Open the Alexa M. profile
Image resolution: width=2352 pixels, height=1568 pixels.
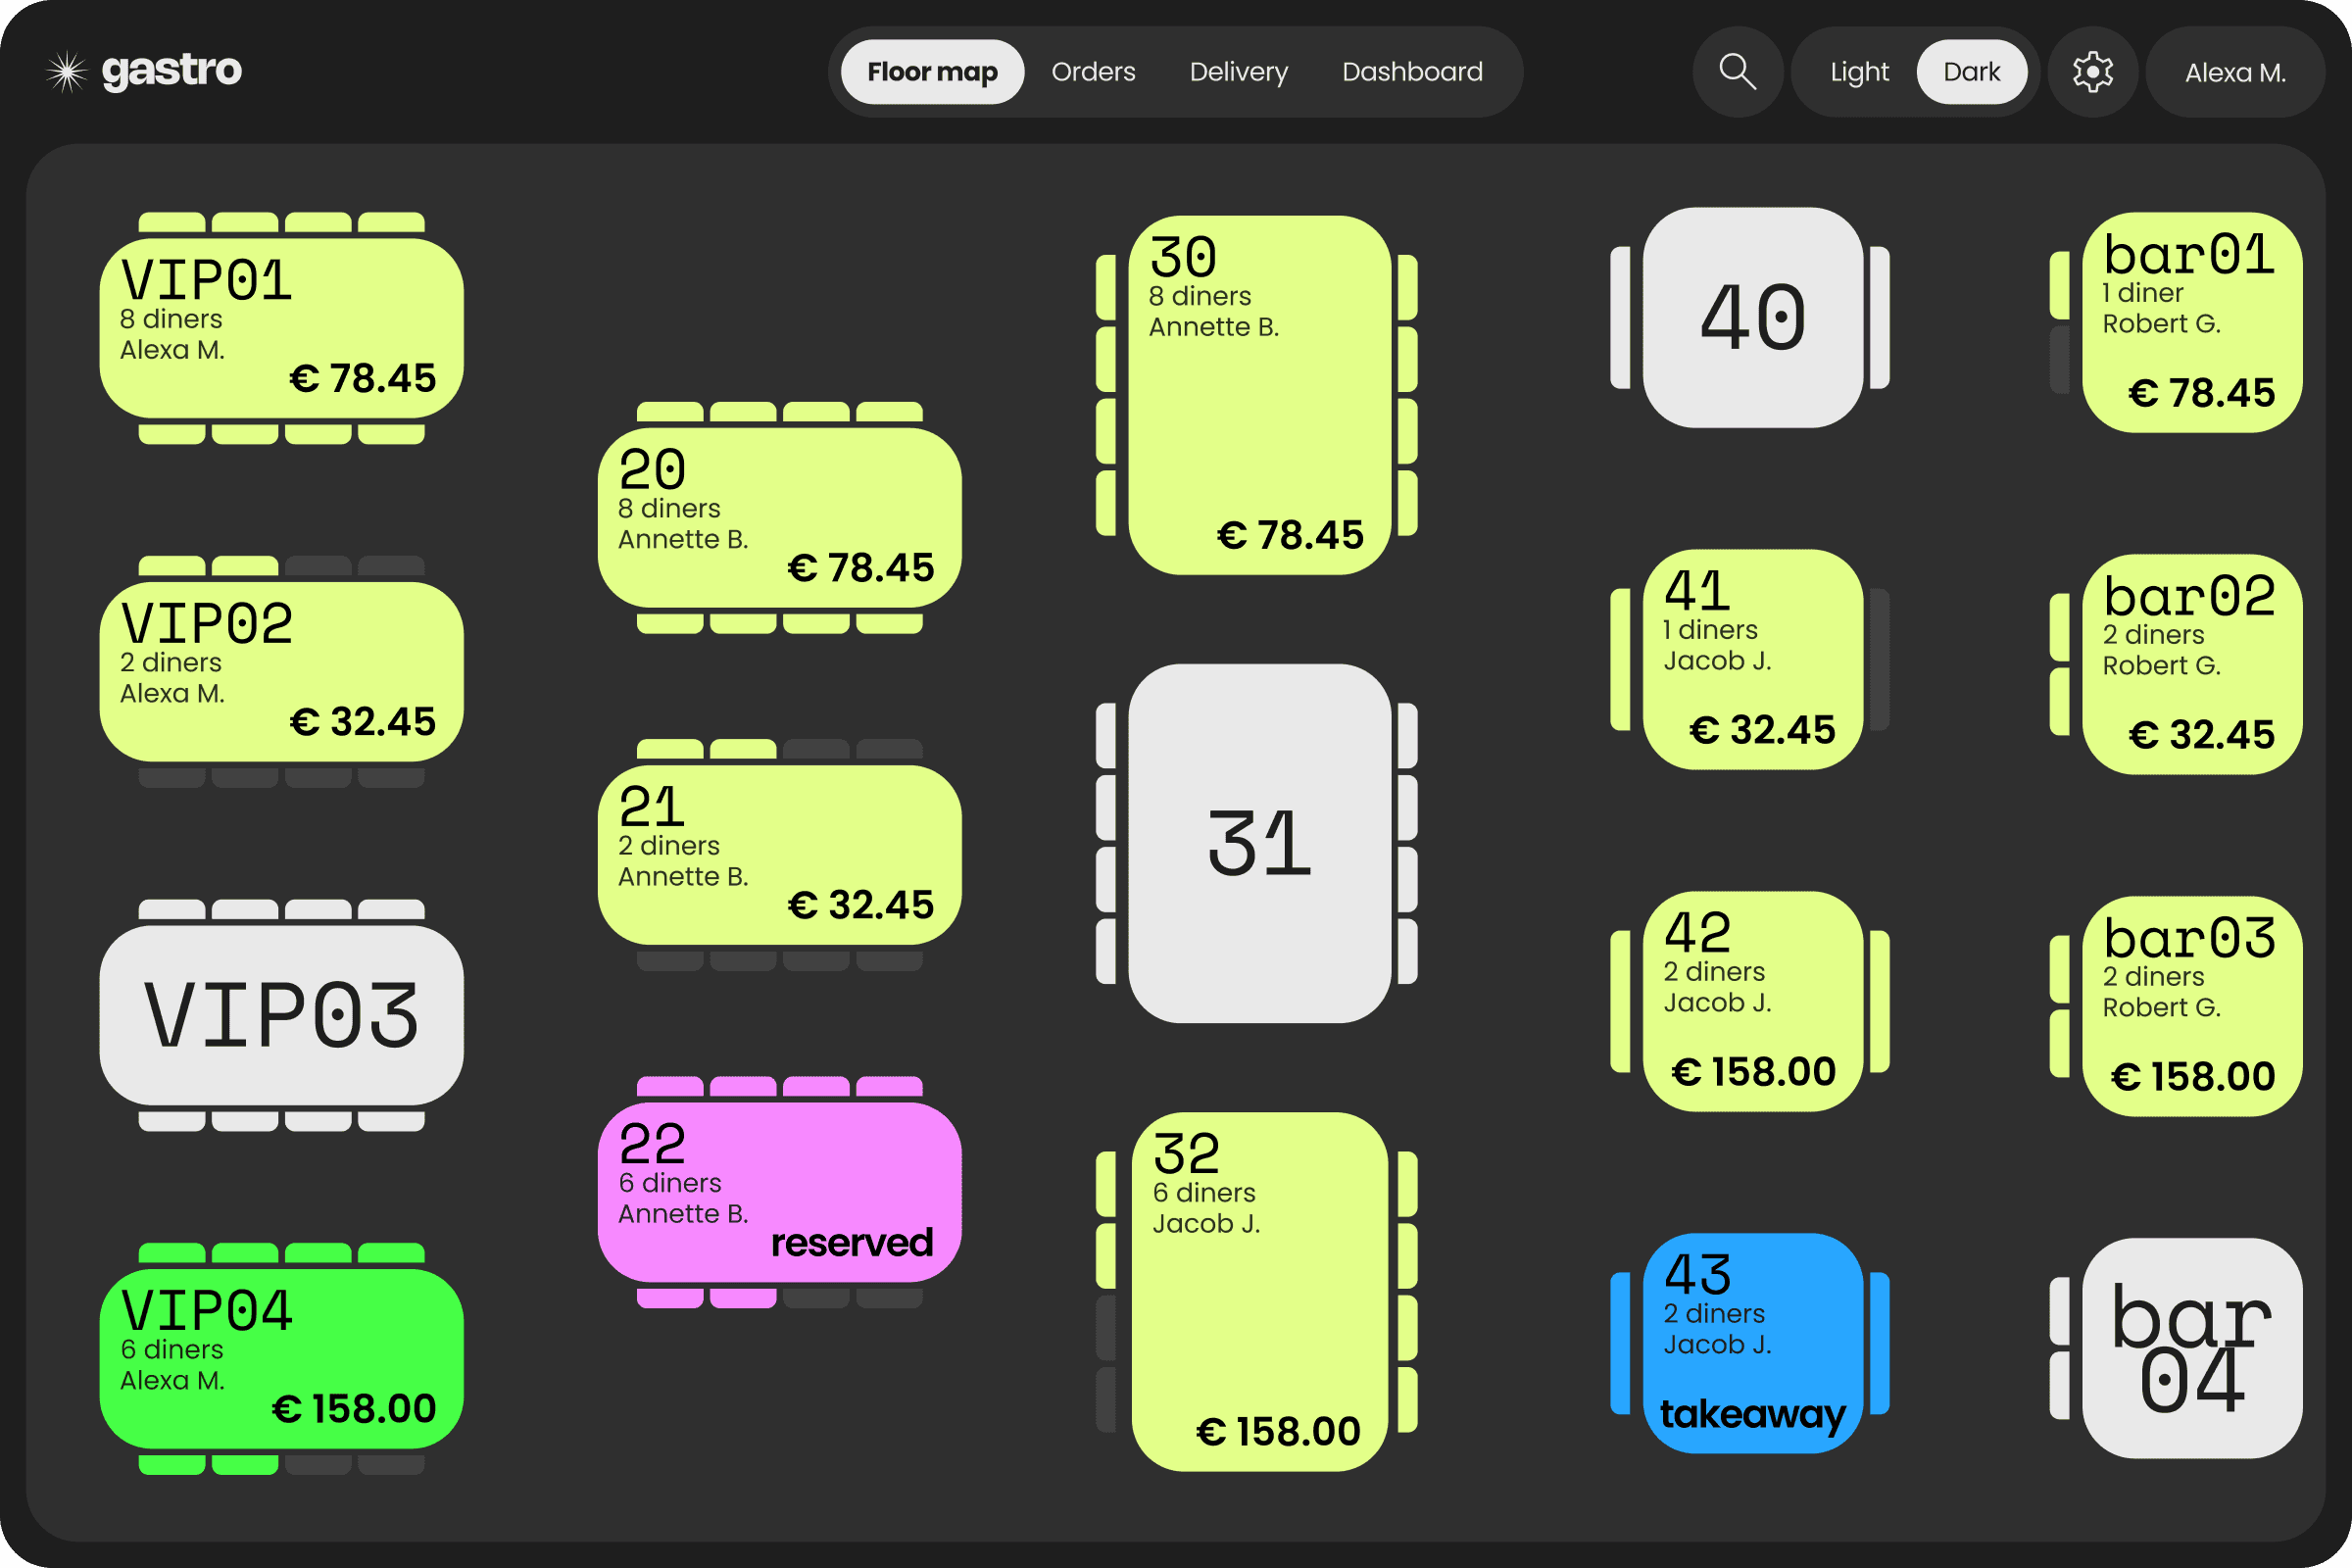(x=2234, y=71)
